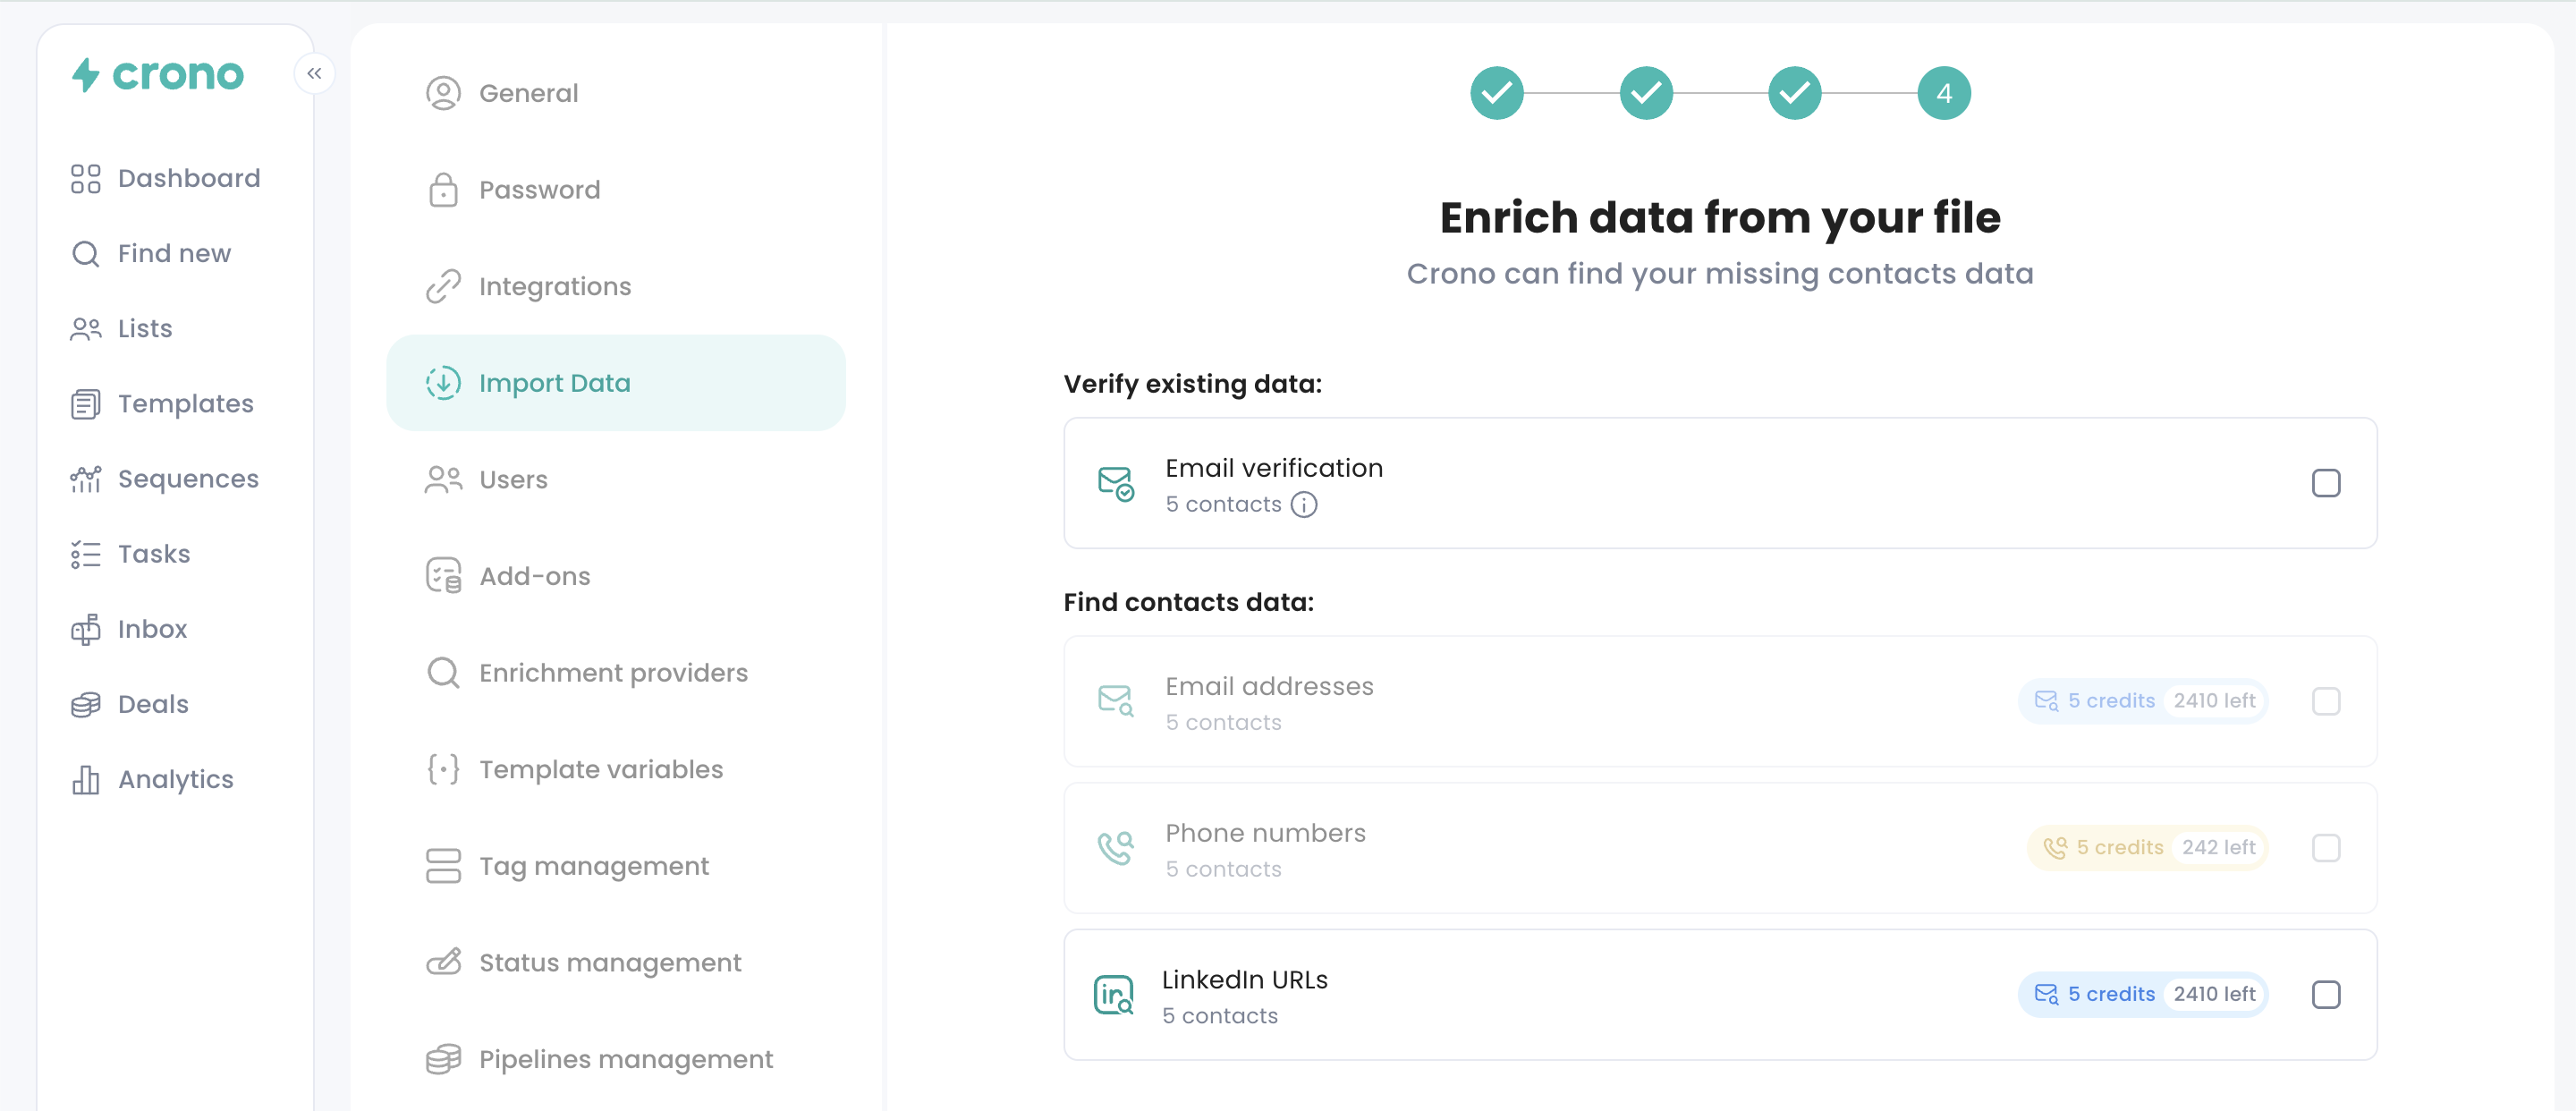Viewport: 2576px width, 1111px height.
Task: Tick the Phone numbers checkbox
Action: (x=2325, y=848)
